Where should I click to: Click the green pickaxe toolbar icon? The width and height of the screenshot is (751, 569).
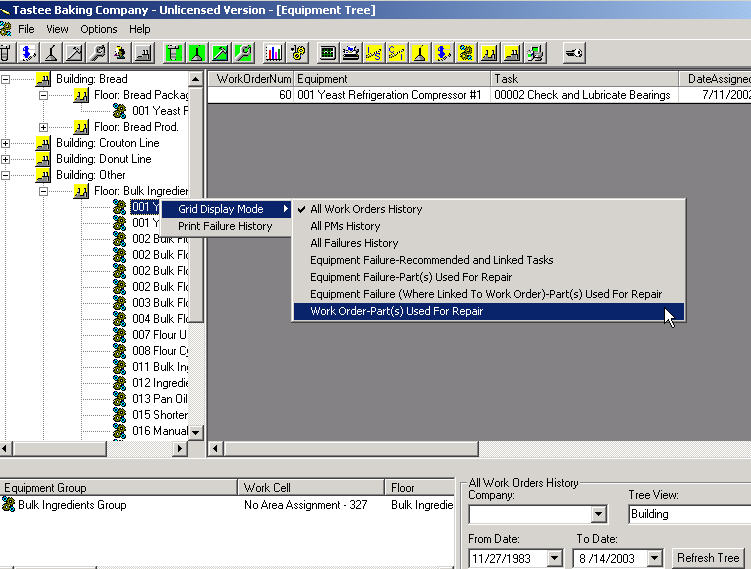pos(220,53)
